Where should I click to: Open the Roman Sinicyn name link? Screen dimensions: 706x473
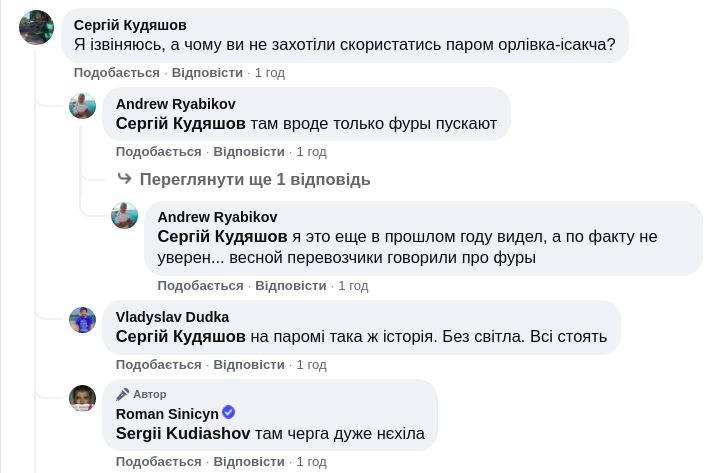166,413
